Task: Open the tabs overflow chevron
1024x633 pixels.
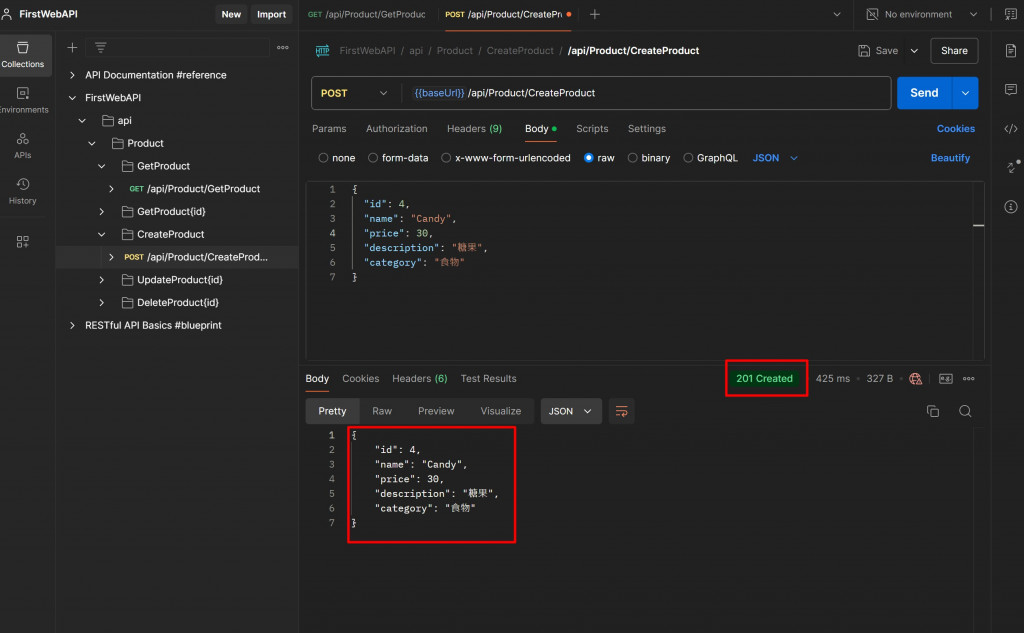Action: click(837, 14)
